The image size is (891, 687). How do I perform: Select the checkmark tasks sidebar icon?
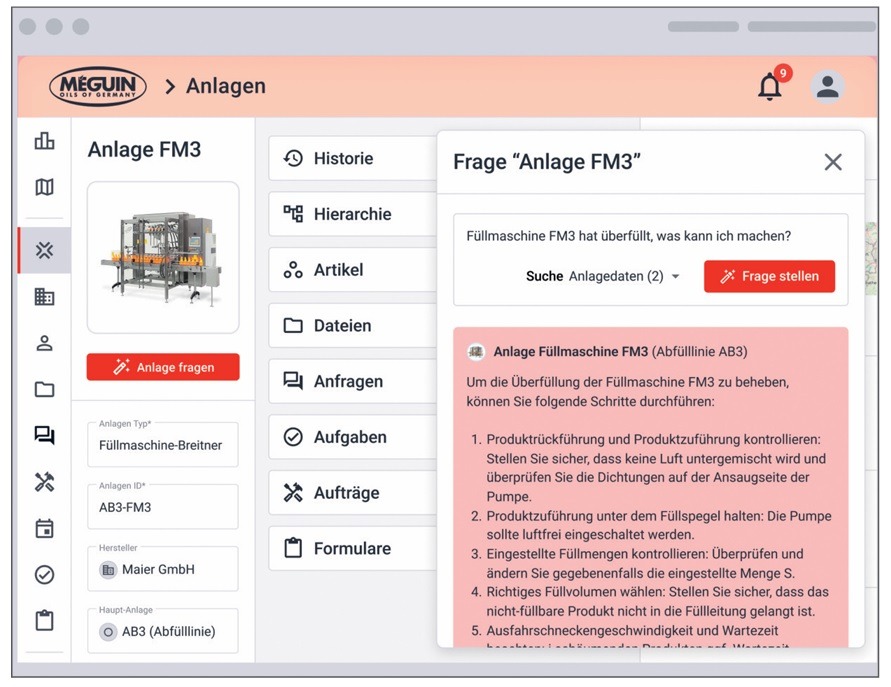click(x=44, y=575)
